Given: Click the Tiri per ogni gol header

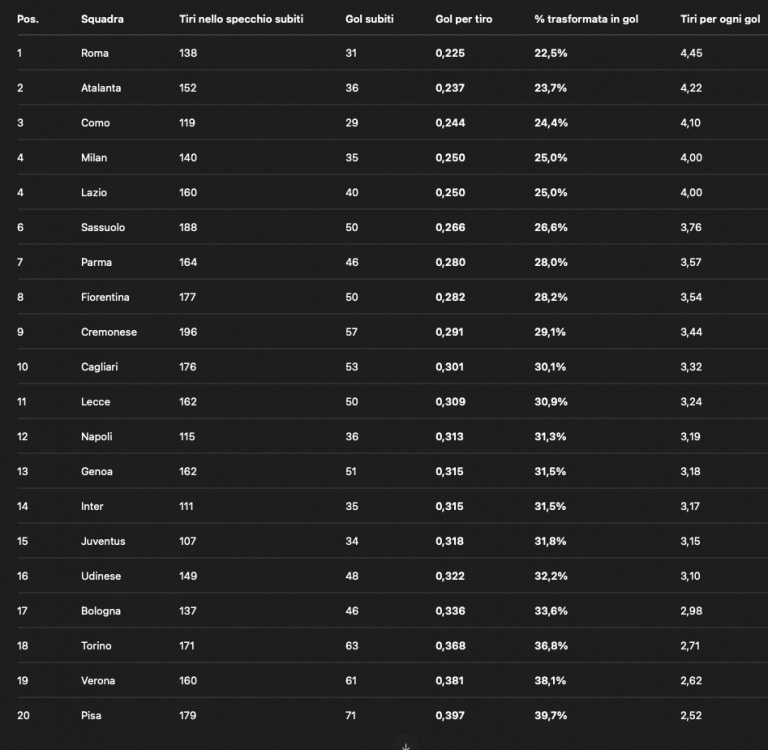Looking at the screenshot, I should click(720, 19).
